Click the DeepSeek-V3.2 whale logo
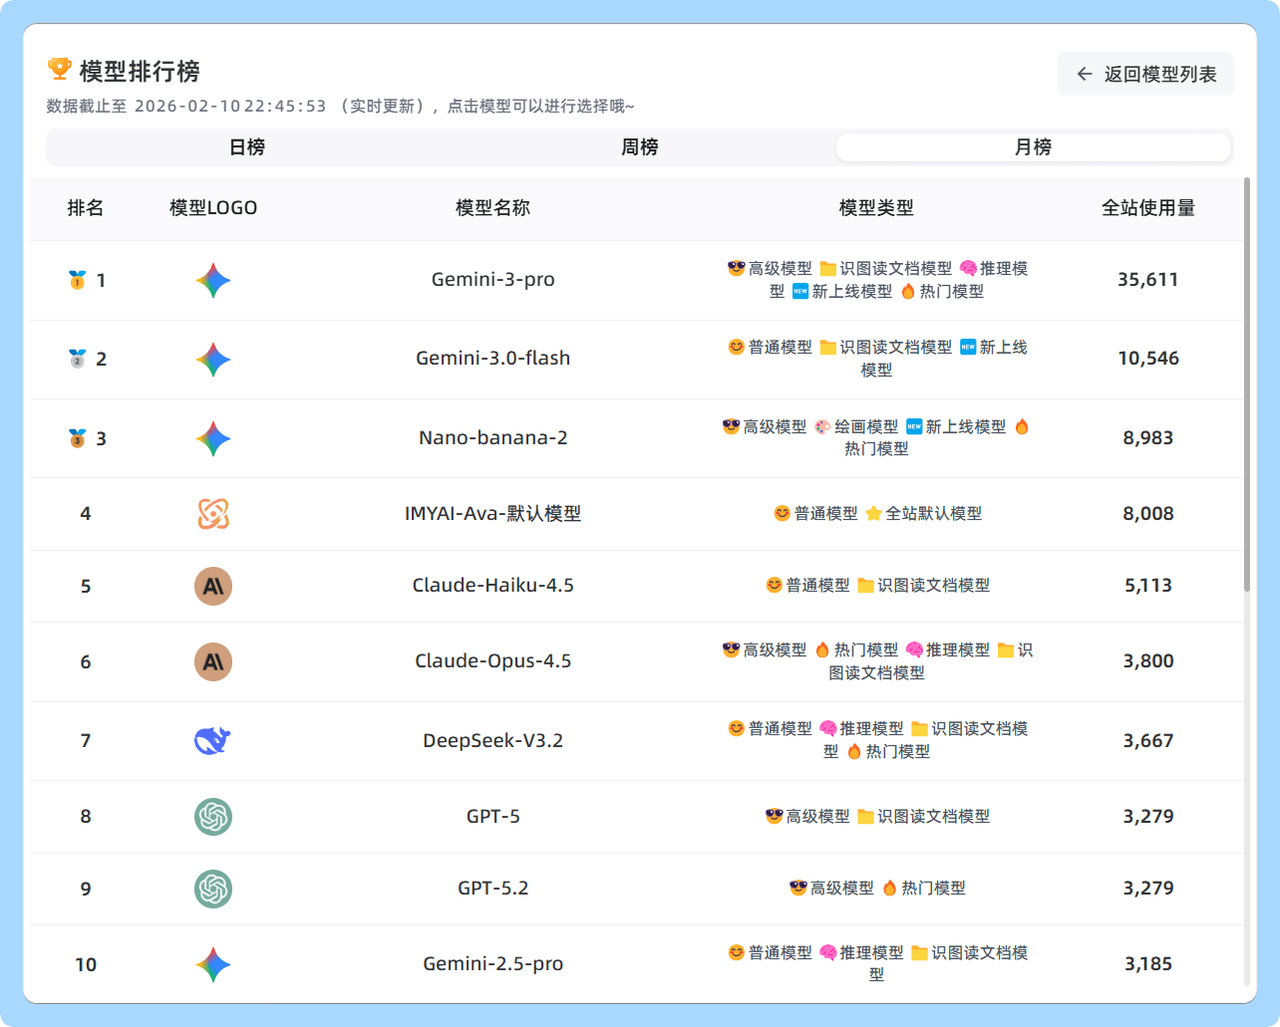Screen dimensions: 1280x1027 [213, 741]
